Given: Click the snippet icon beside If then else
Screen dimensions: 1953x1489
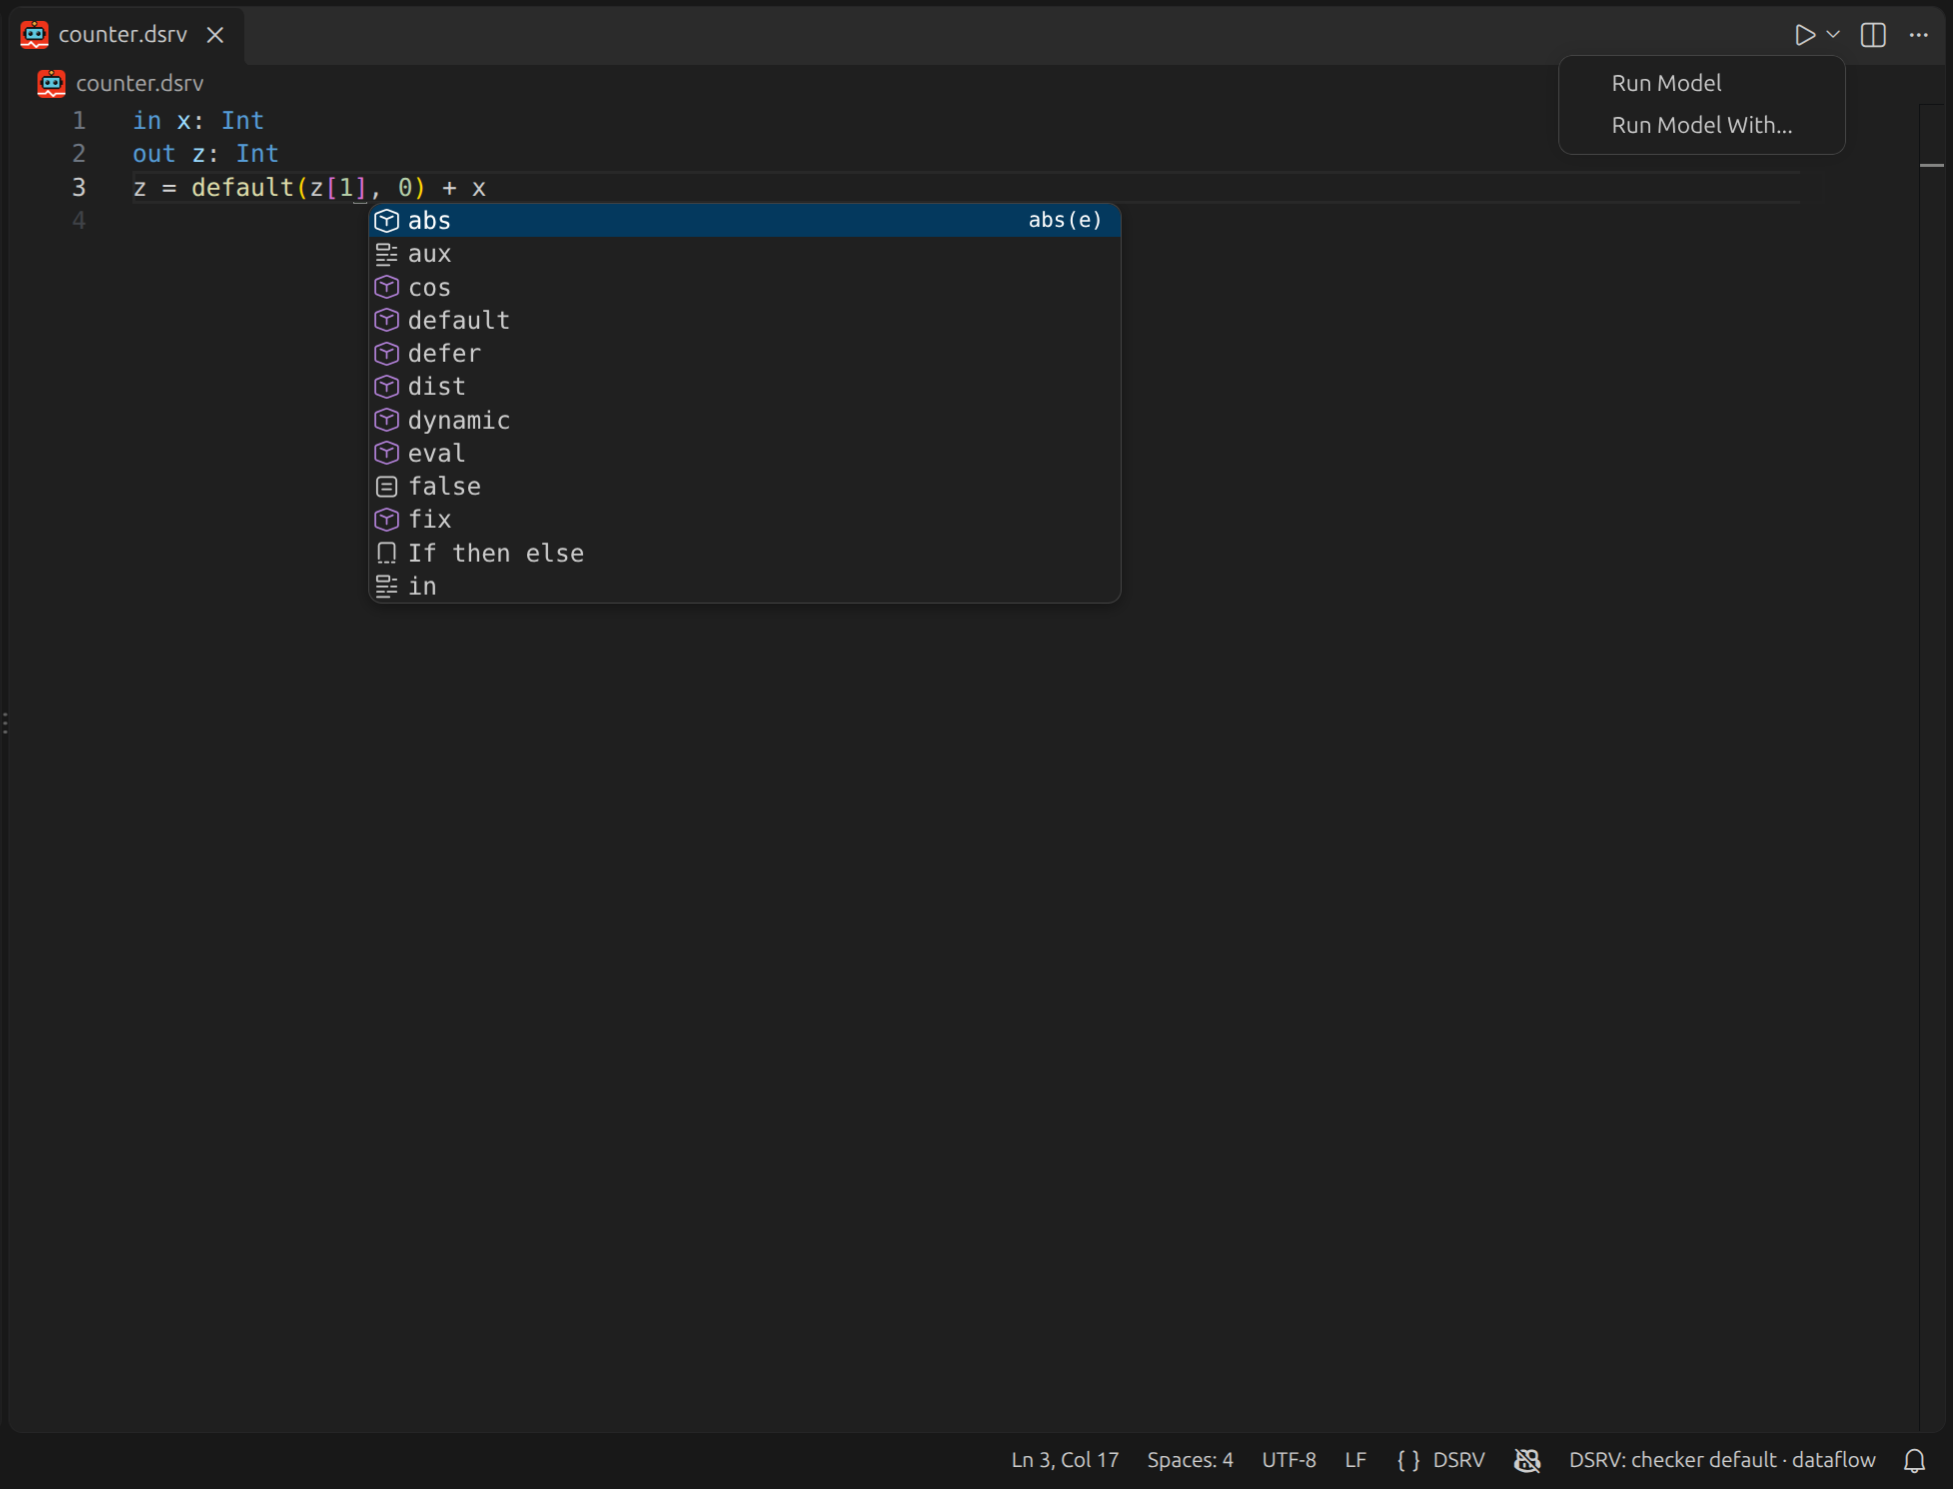Looking at the screenshot, I should click(x=386, y=553).
